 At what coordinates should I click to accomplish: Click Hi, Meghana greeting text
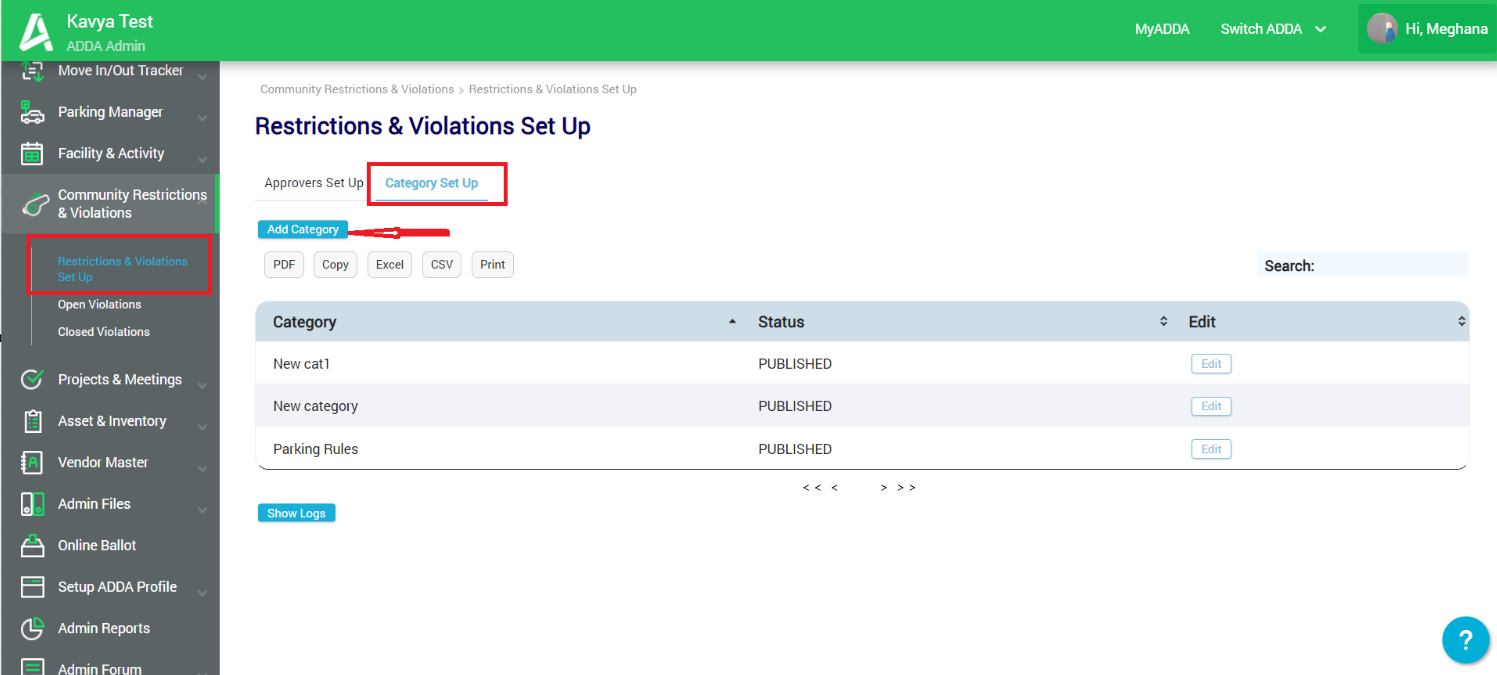click(1446, 29)
